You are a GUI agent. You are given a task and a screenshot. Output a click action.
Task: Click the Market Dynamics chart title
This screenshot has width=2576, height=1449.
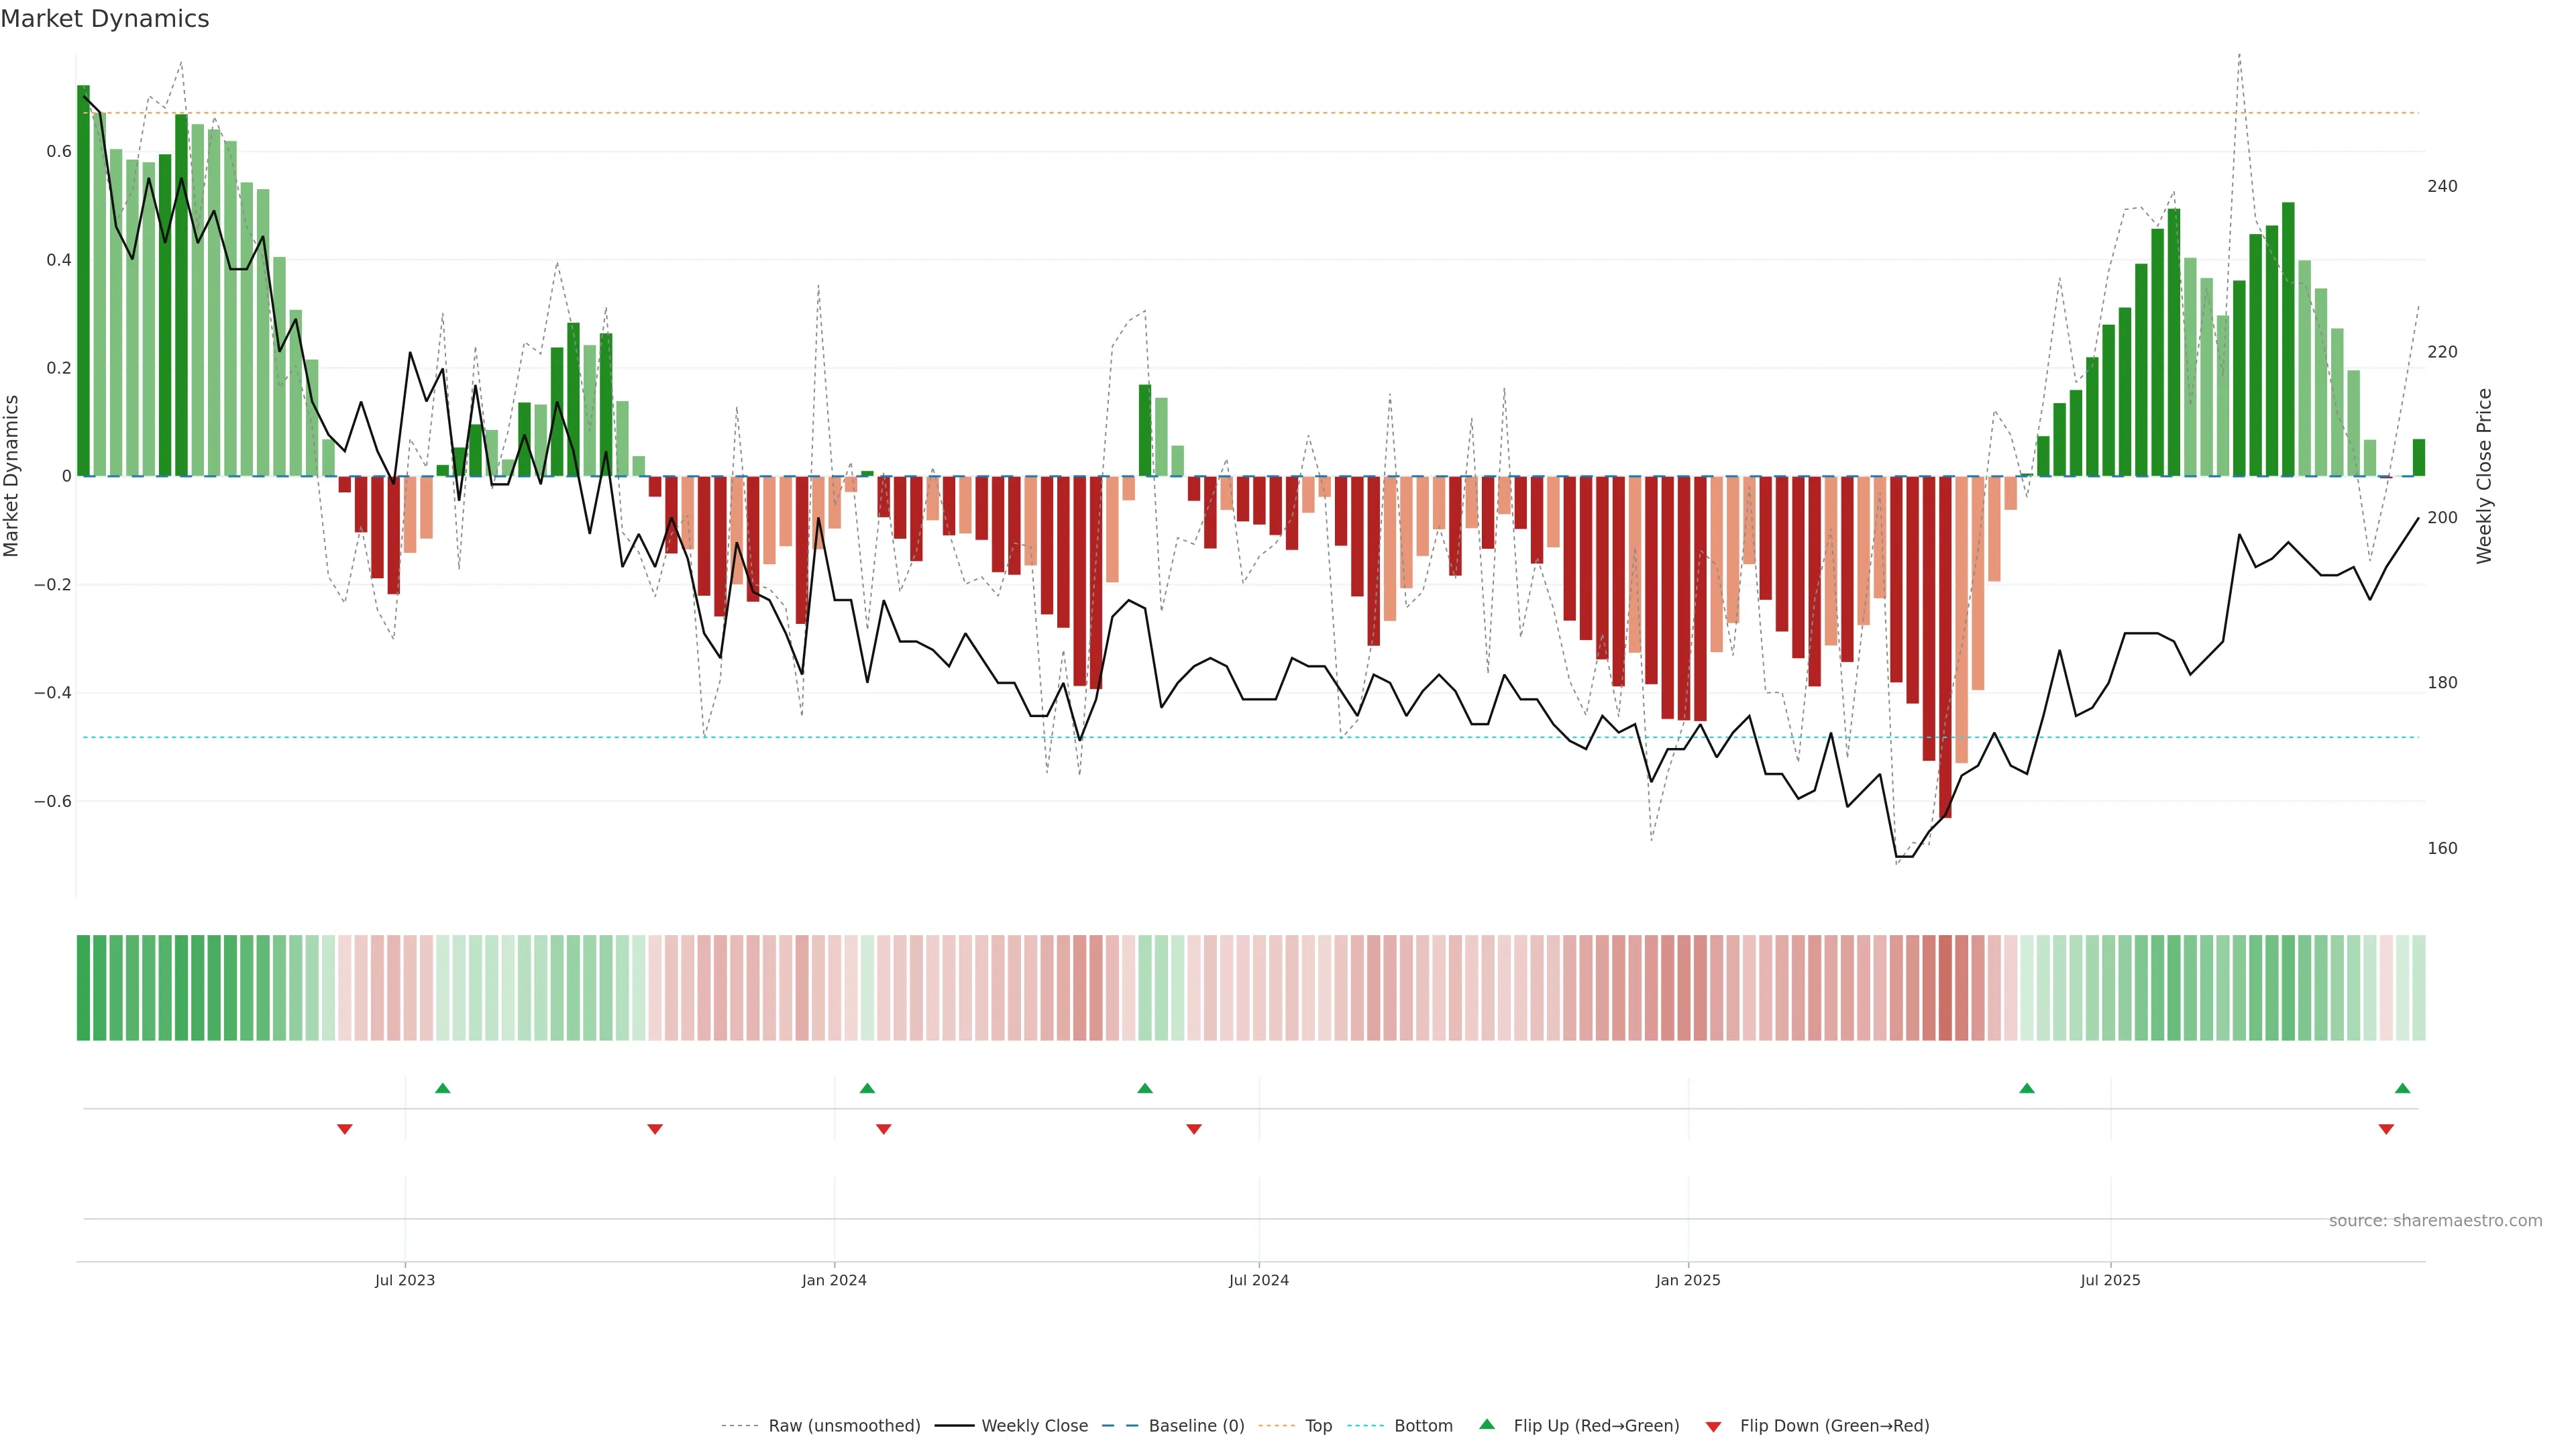click(105, 19)
